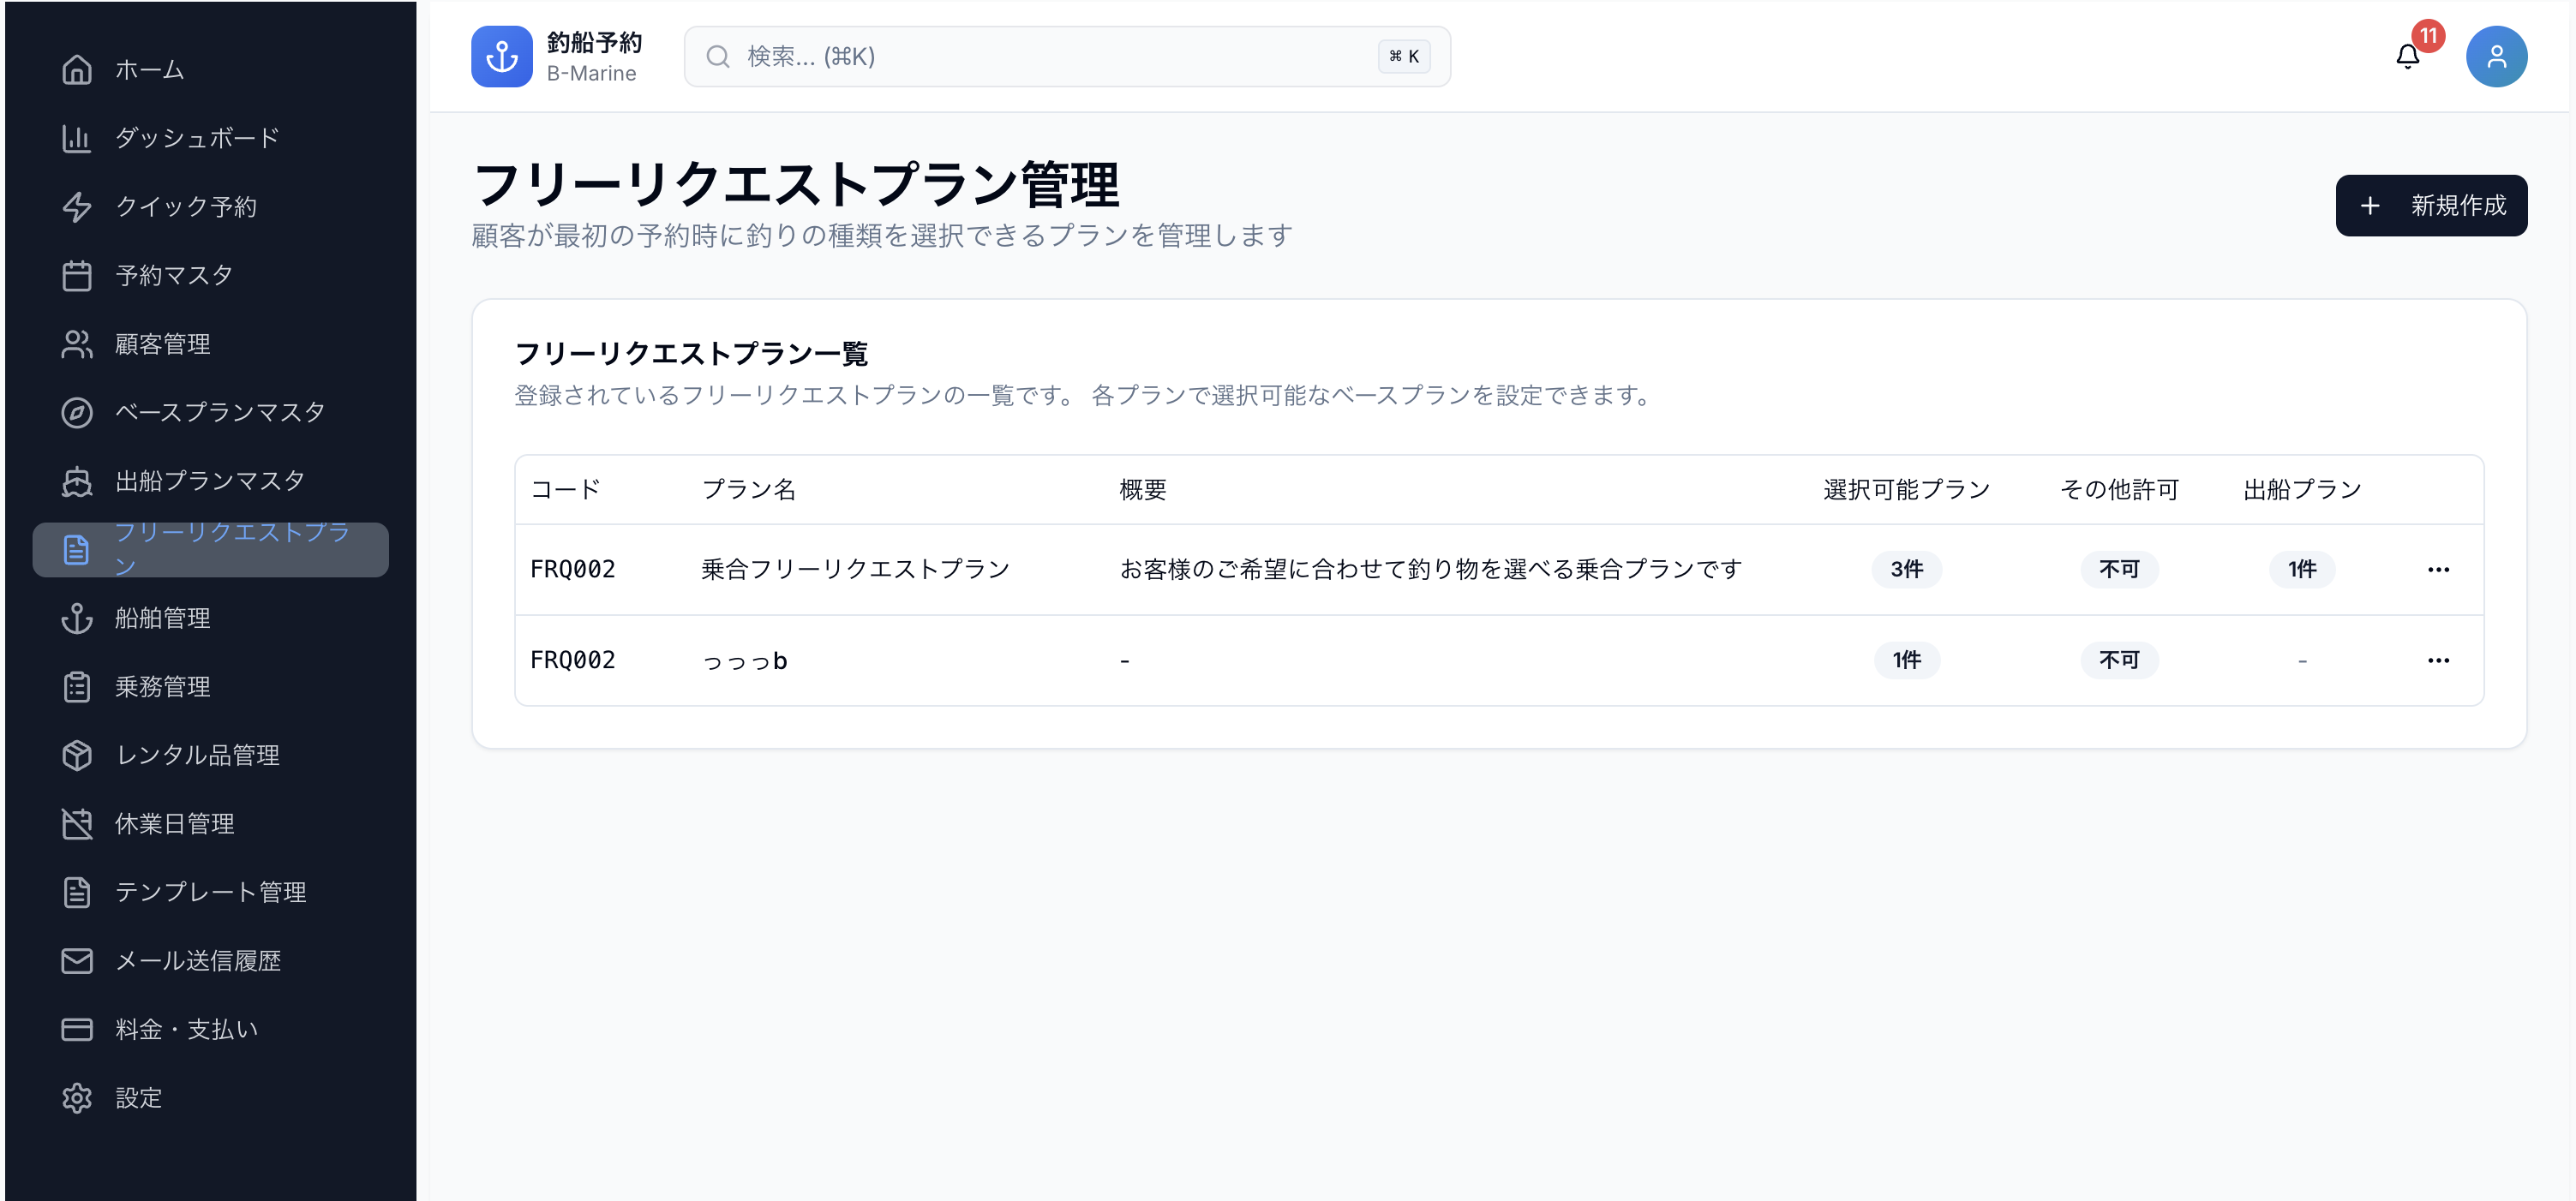Select ベースプランマスタ menu item
Image resolution: width=2576 pixels, height=1201 pixels.
coord(219,412)
